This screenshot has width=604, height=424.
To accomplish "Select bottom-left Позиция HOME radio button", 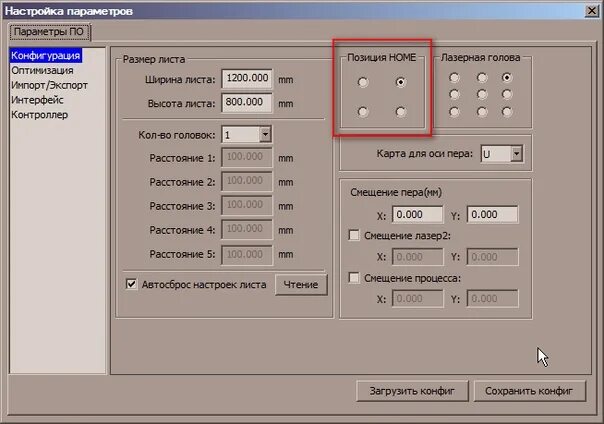I will click(x=363, y=112).
